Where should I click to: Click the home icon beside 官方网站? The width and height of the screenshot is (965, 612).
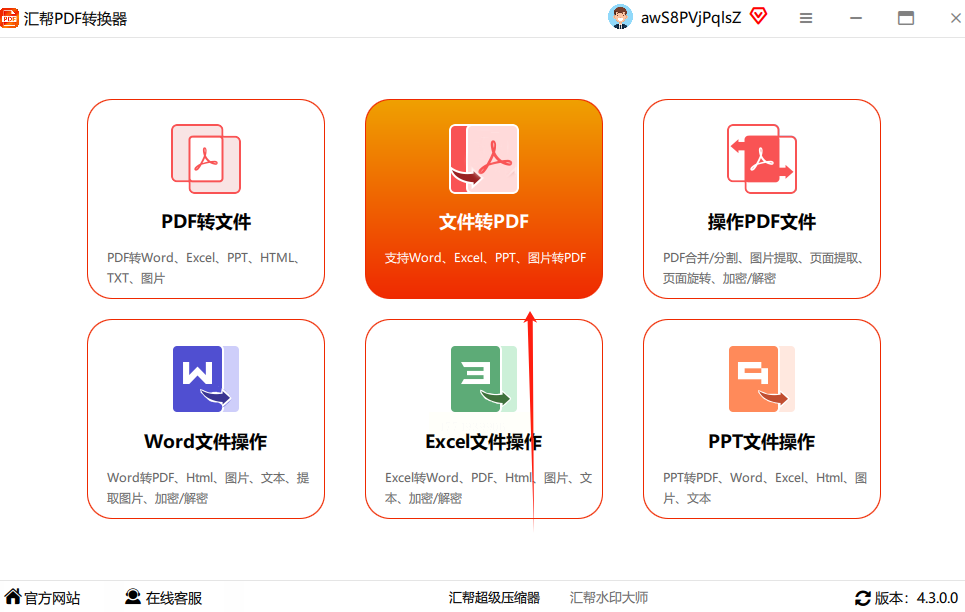[x=12, y=596]
